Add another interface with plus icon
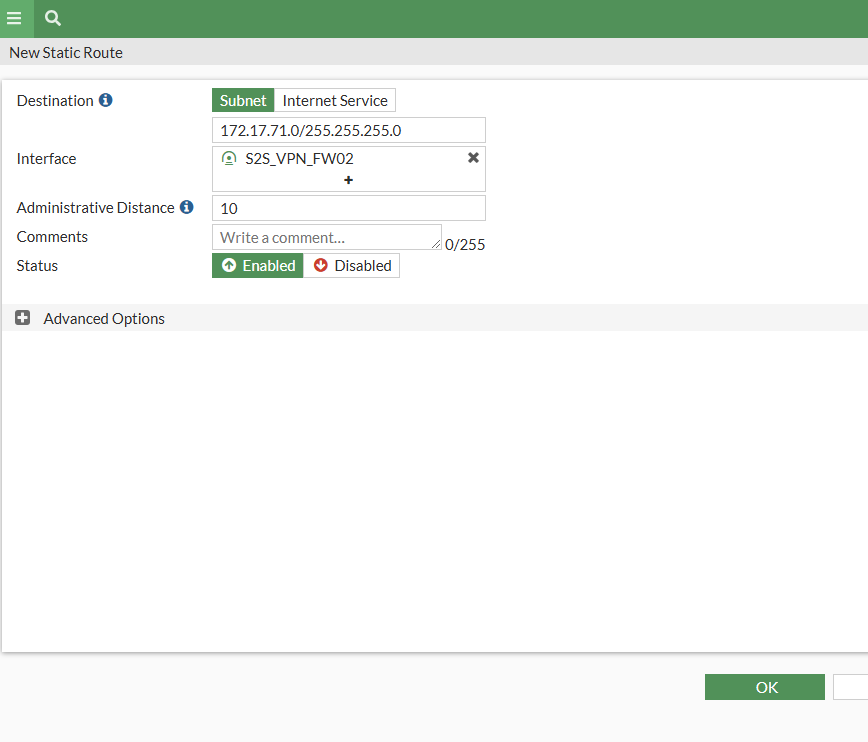This screenshot has width=868, height=742. click(x=348, y=180)
